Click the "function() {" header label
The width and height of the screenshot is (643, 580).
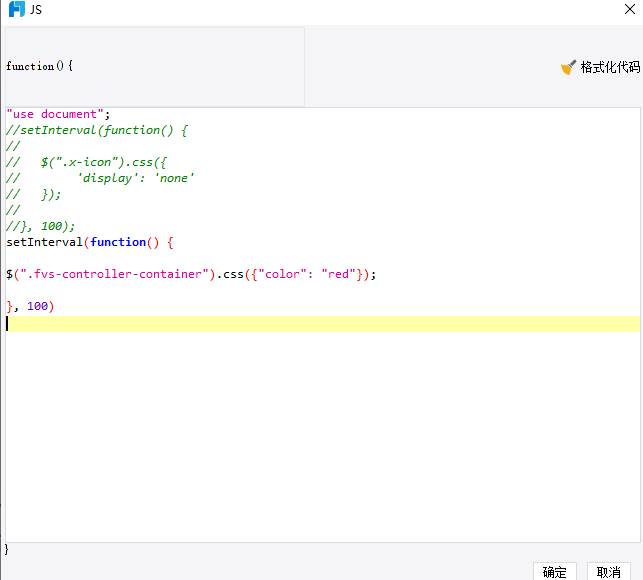[40, 66]
